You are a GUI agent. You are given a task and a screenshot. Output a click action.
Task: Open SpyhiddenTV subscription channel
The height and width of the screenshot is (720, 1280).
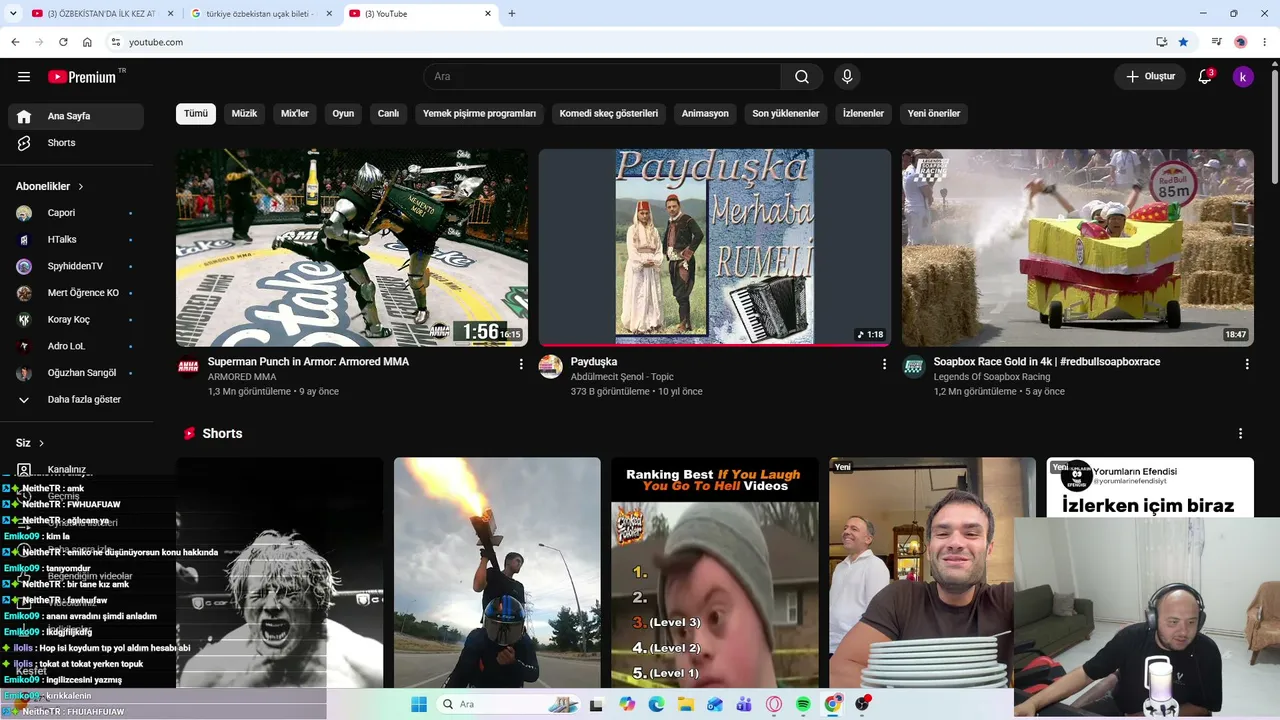(76, 266)
